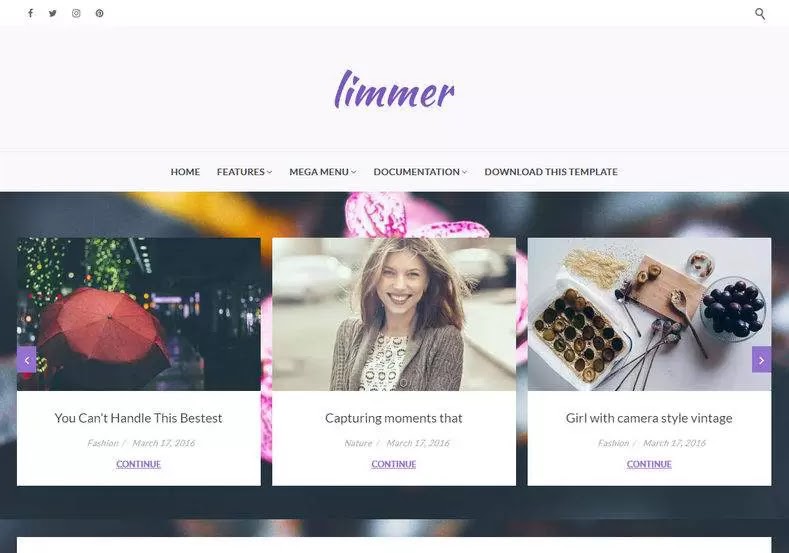Advance slider with right arrow button
Screen dimensions: 789x553
(761, 360)
